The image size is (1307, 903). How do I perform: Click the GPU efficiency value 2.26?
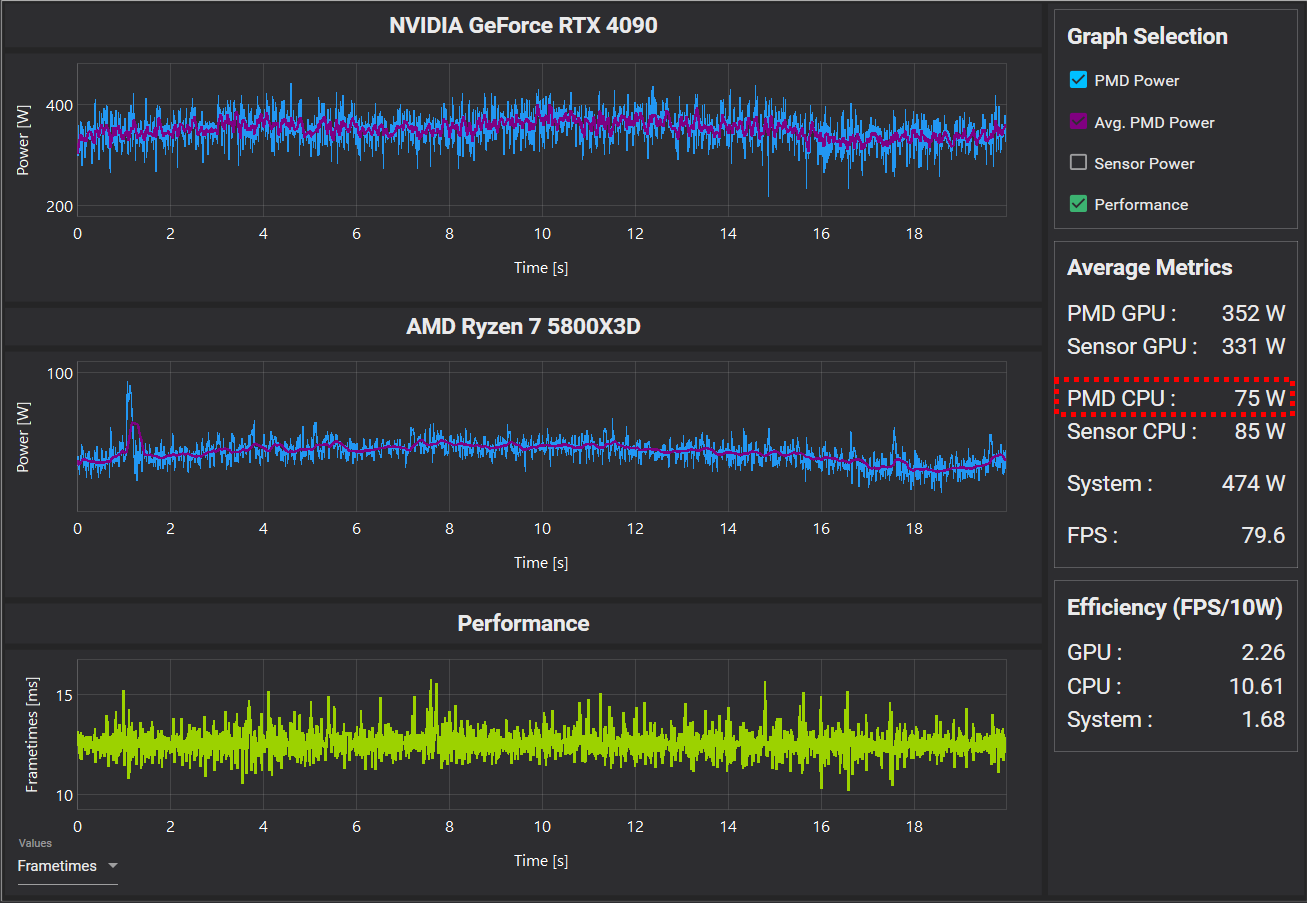[x=1263, y=653]
